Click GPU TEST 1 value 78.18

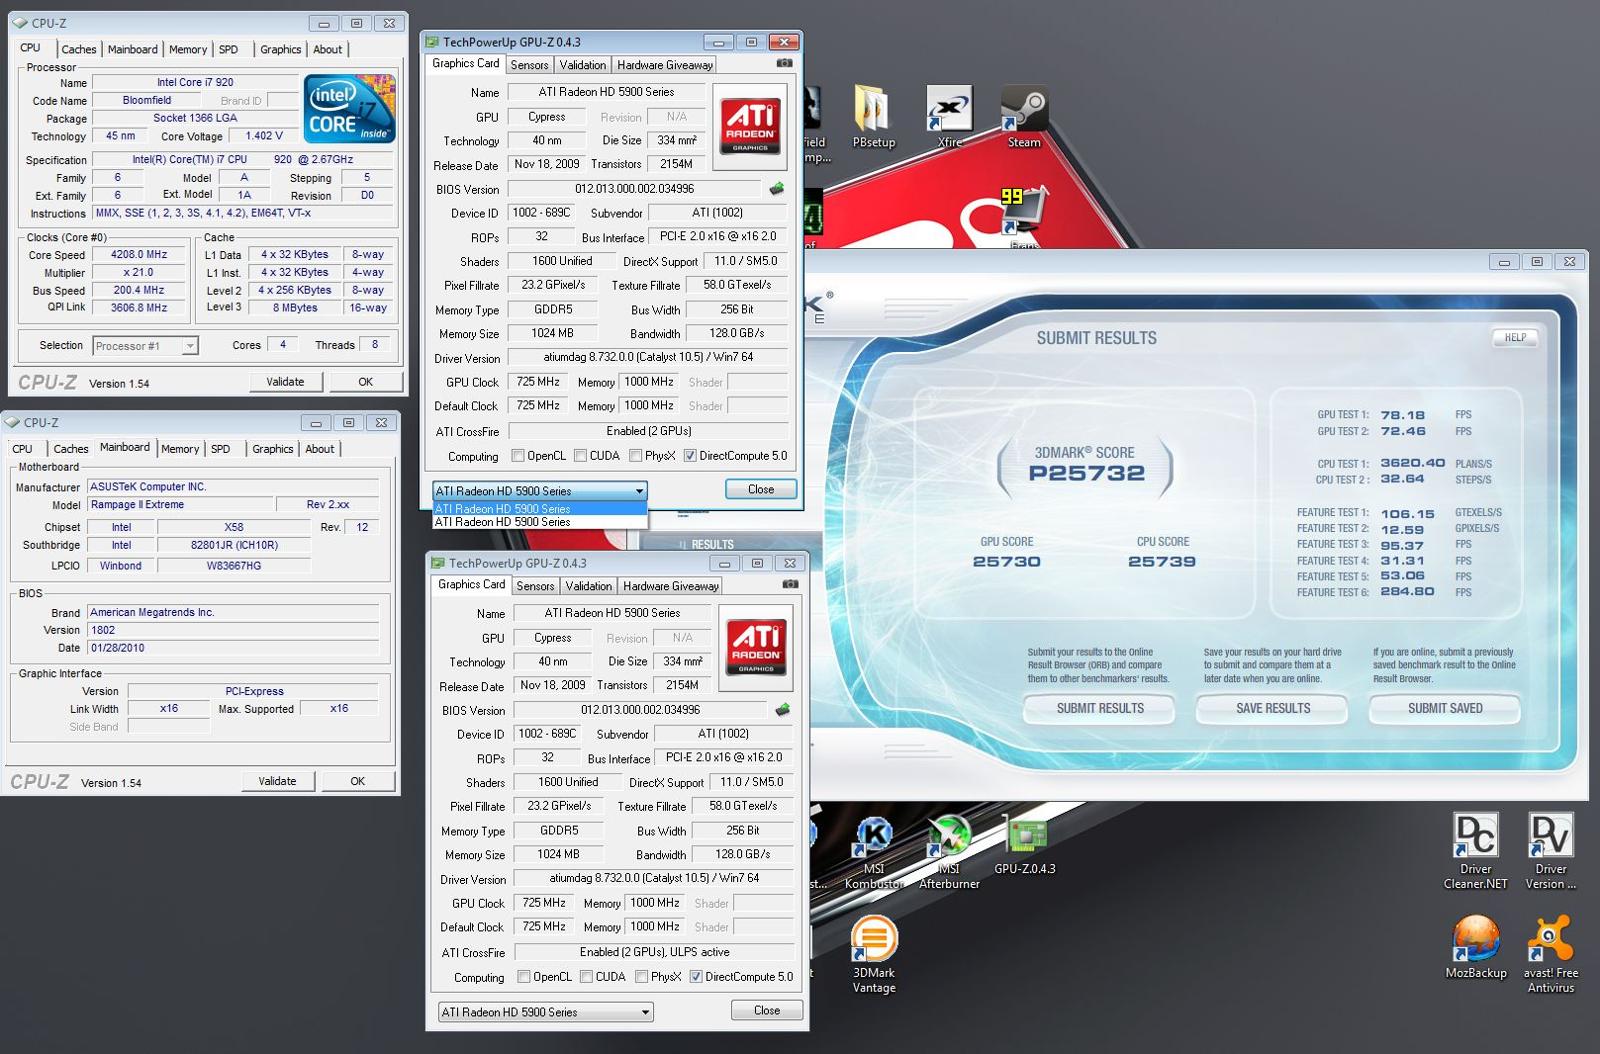click(x=1403, y=415)
